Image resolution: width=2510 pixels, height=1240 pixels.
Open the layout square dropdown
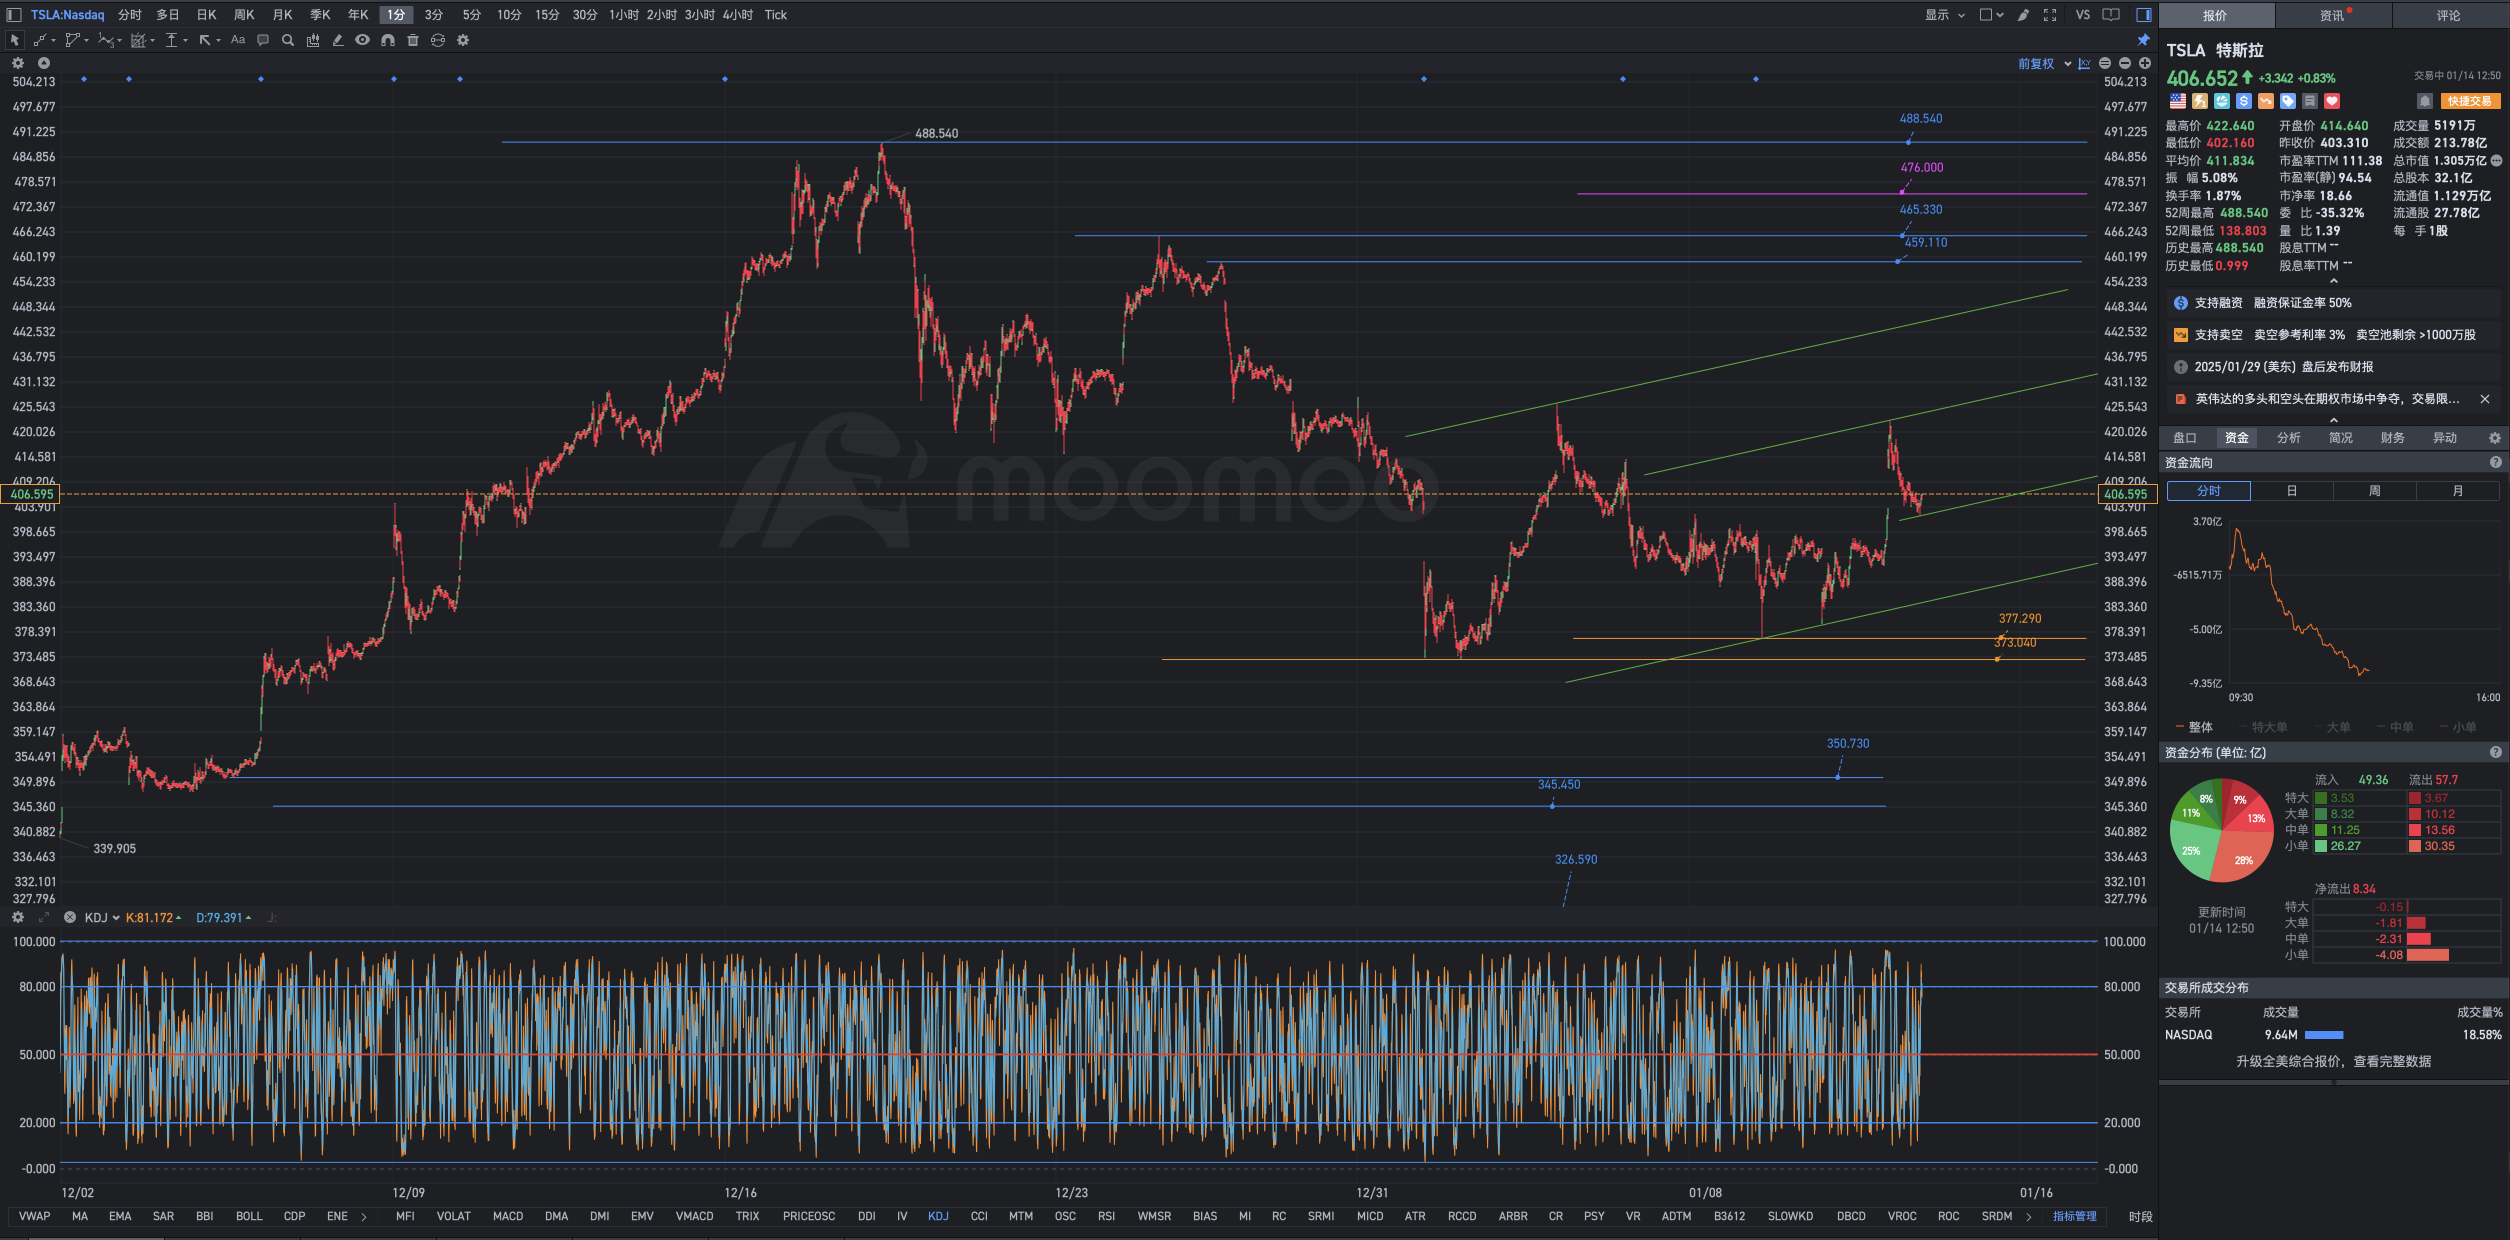coord(1991,15)
